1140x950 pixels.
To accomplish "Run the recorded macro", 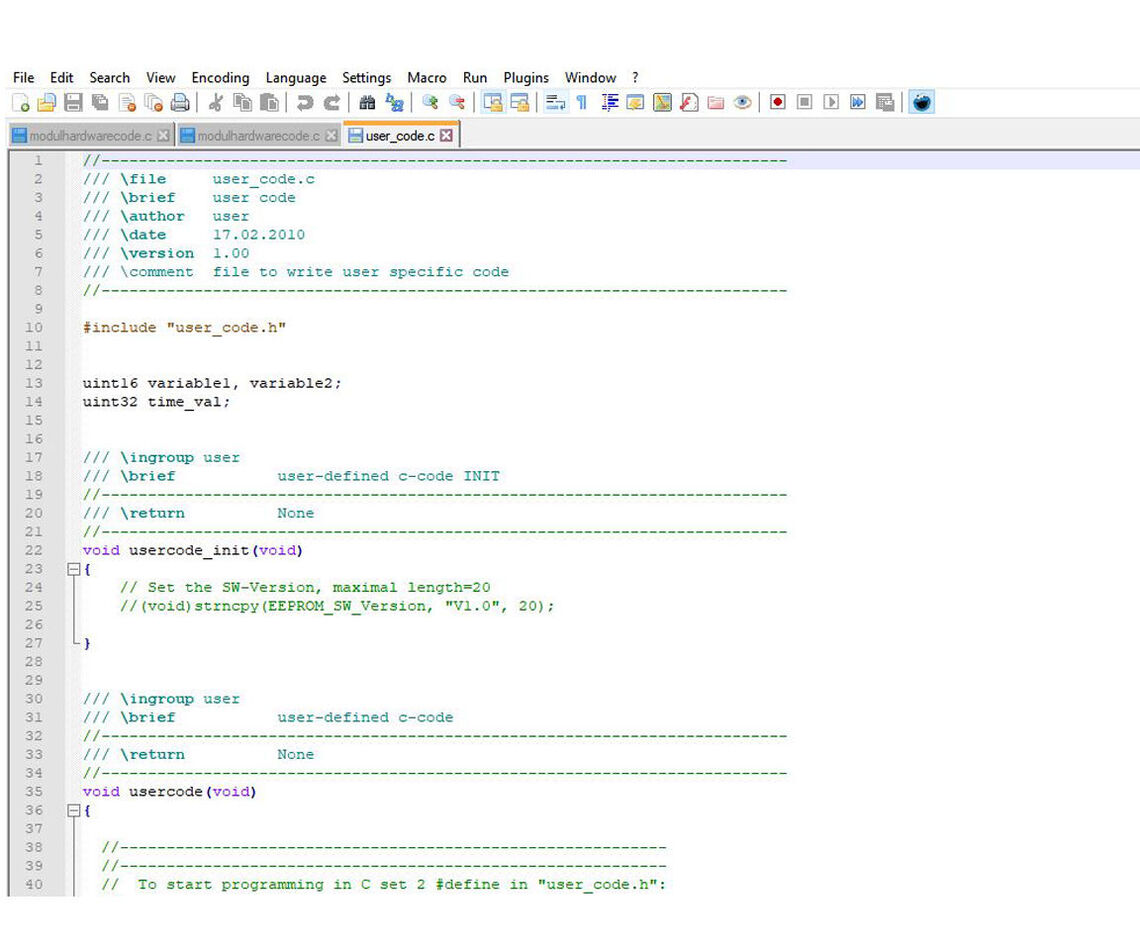I will click(832, 101).
